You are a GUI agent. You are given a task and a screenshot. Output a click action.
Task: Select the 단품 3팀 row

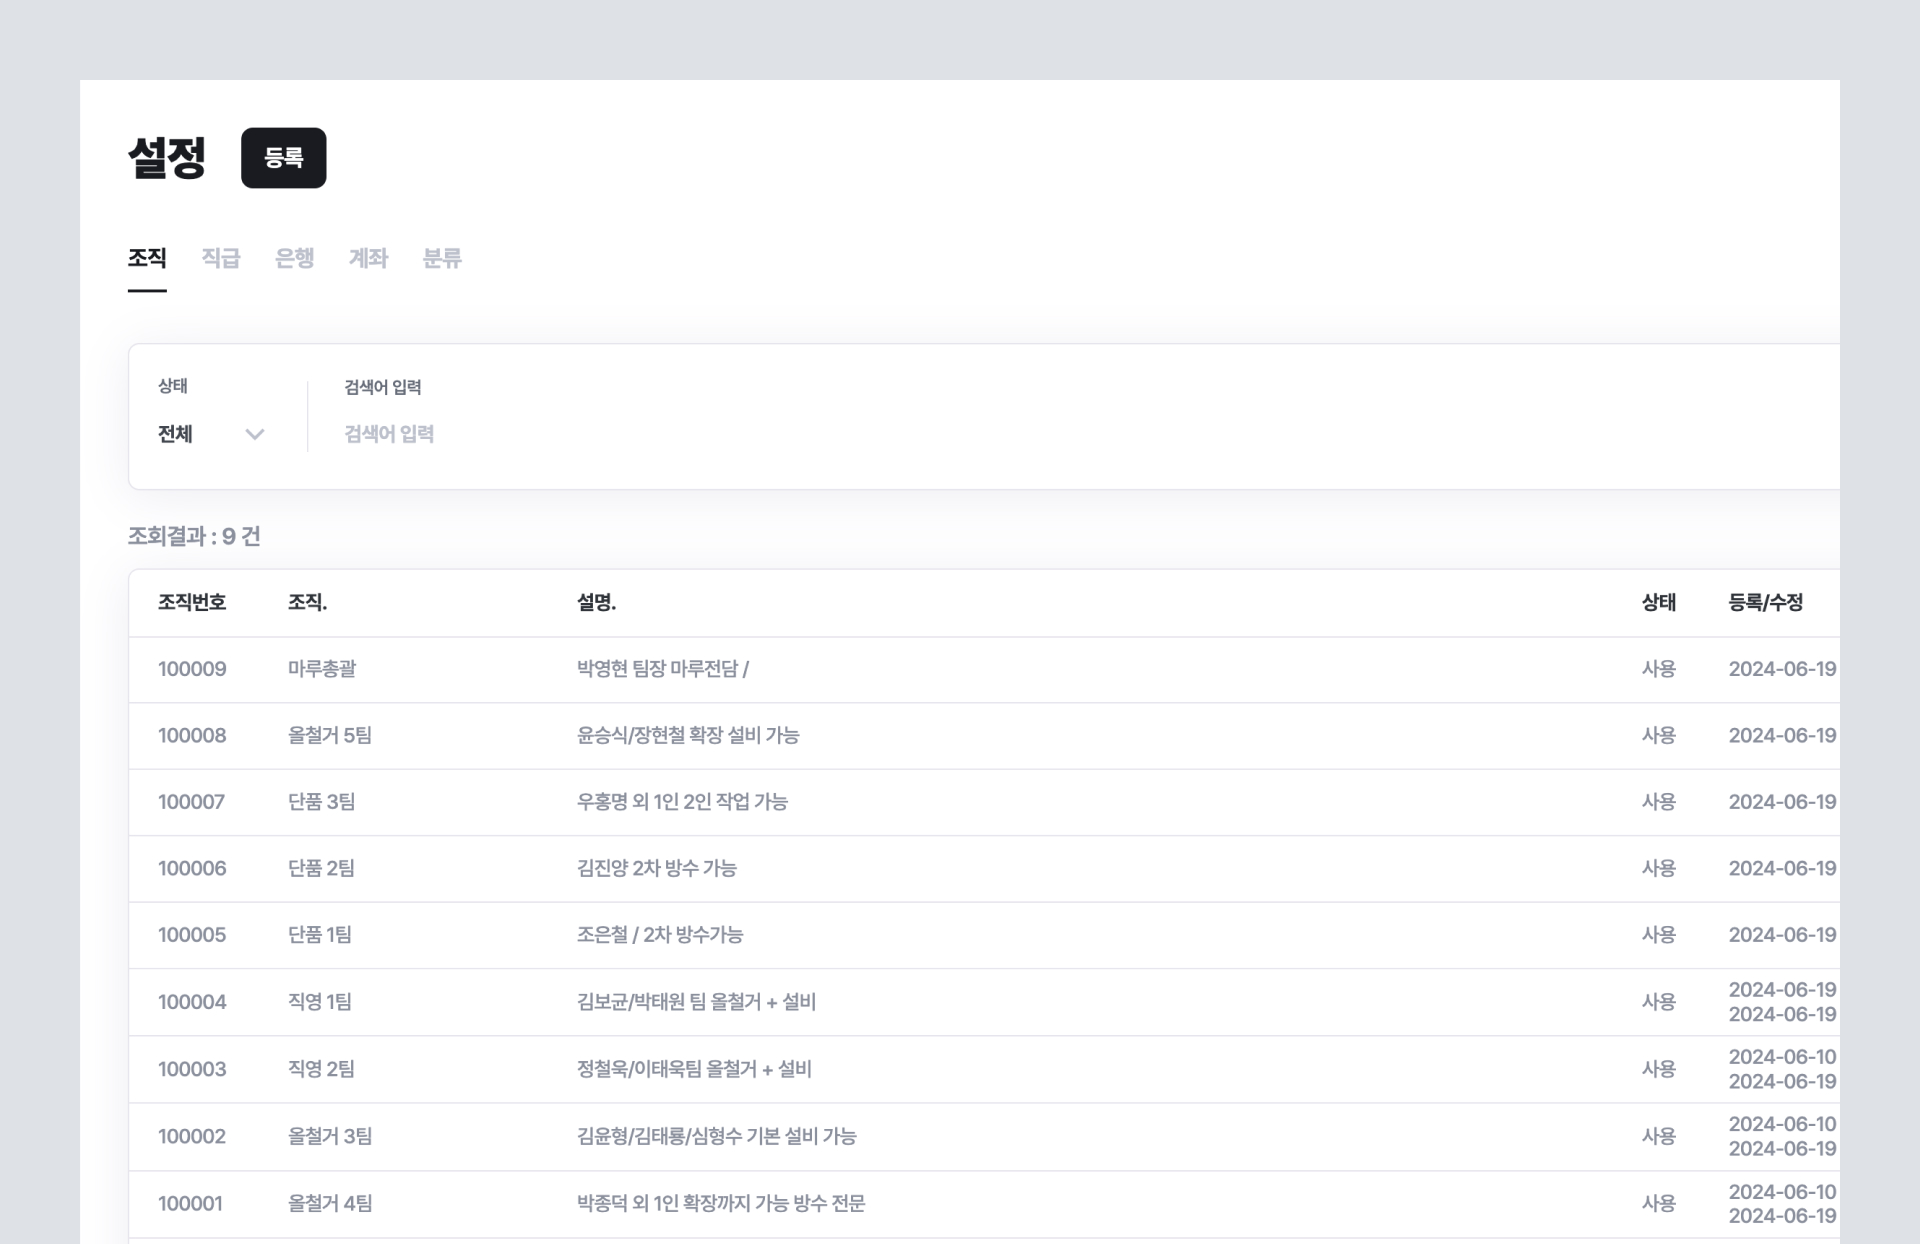pyautogui.click(x=322, y=802)
